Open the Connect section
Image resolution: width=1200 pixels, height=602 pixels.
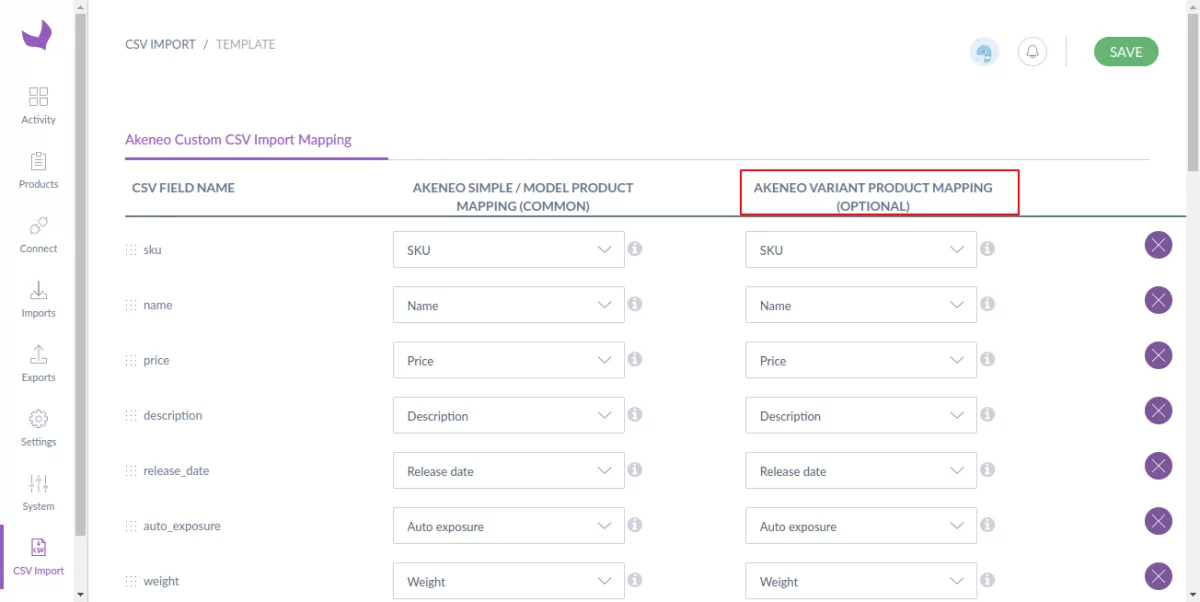click(38, 234)
